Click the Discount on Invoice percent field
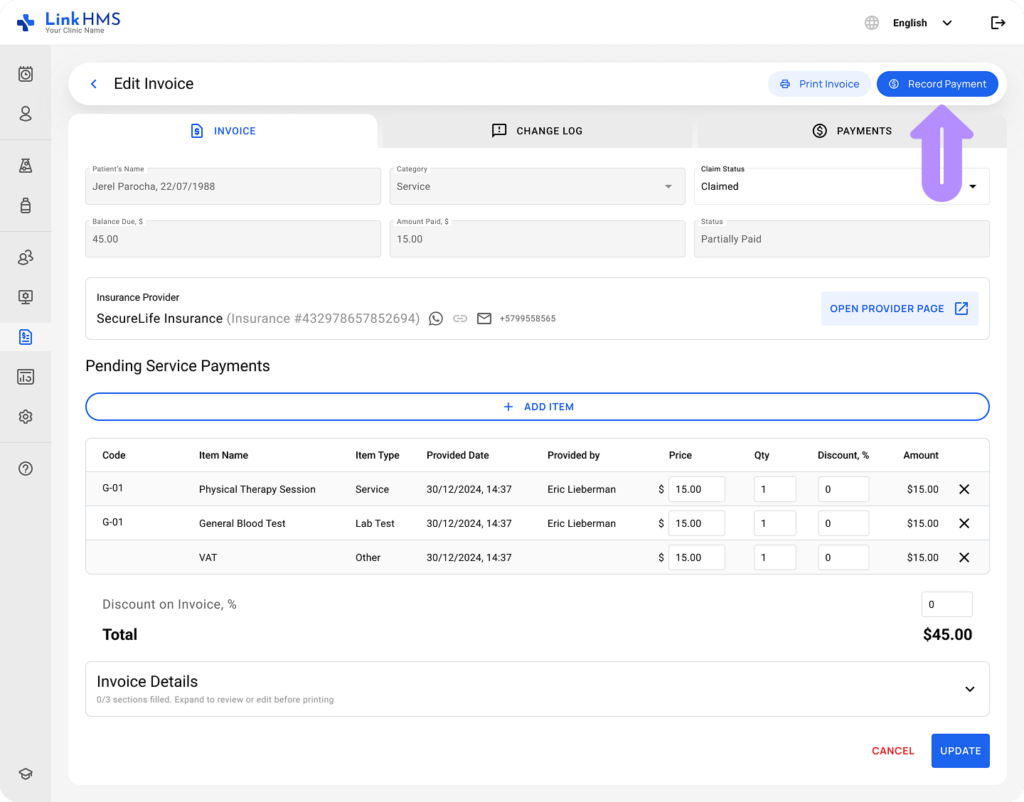This screenshot has height=802, width=1024. 947,604
